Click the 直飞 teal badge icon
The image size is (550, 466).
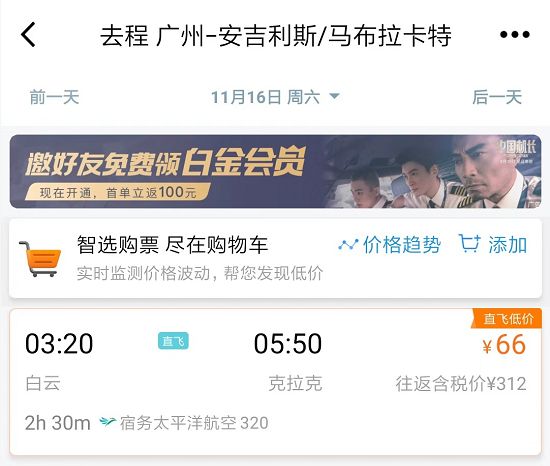(x=173, y=341)
